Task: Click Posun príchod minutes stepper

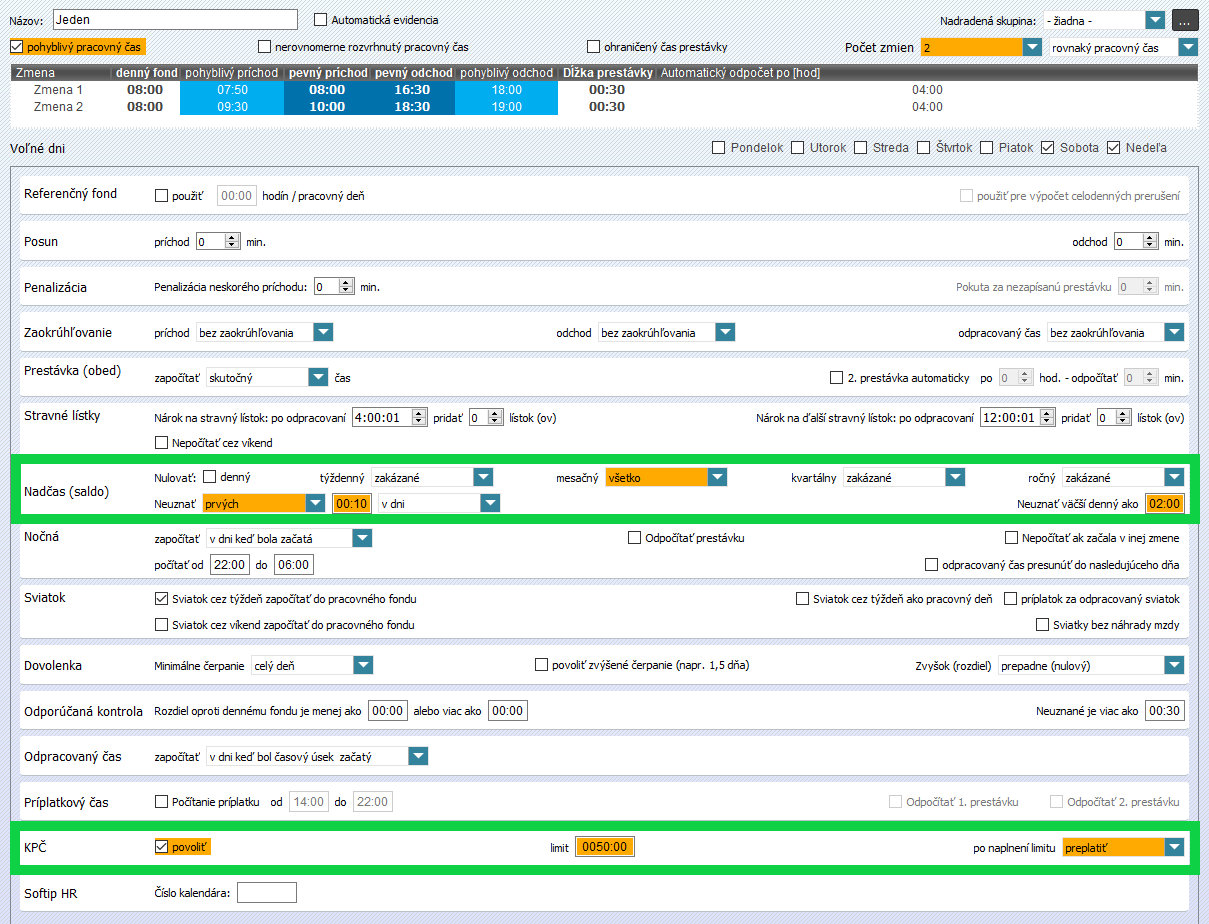Action: coord(233,242)
